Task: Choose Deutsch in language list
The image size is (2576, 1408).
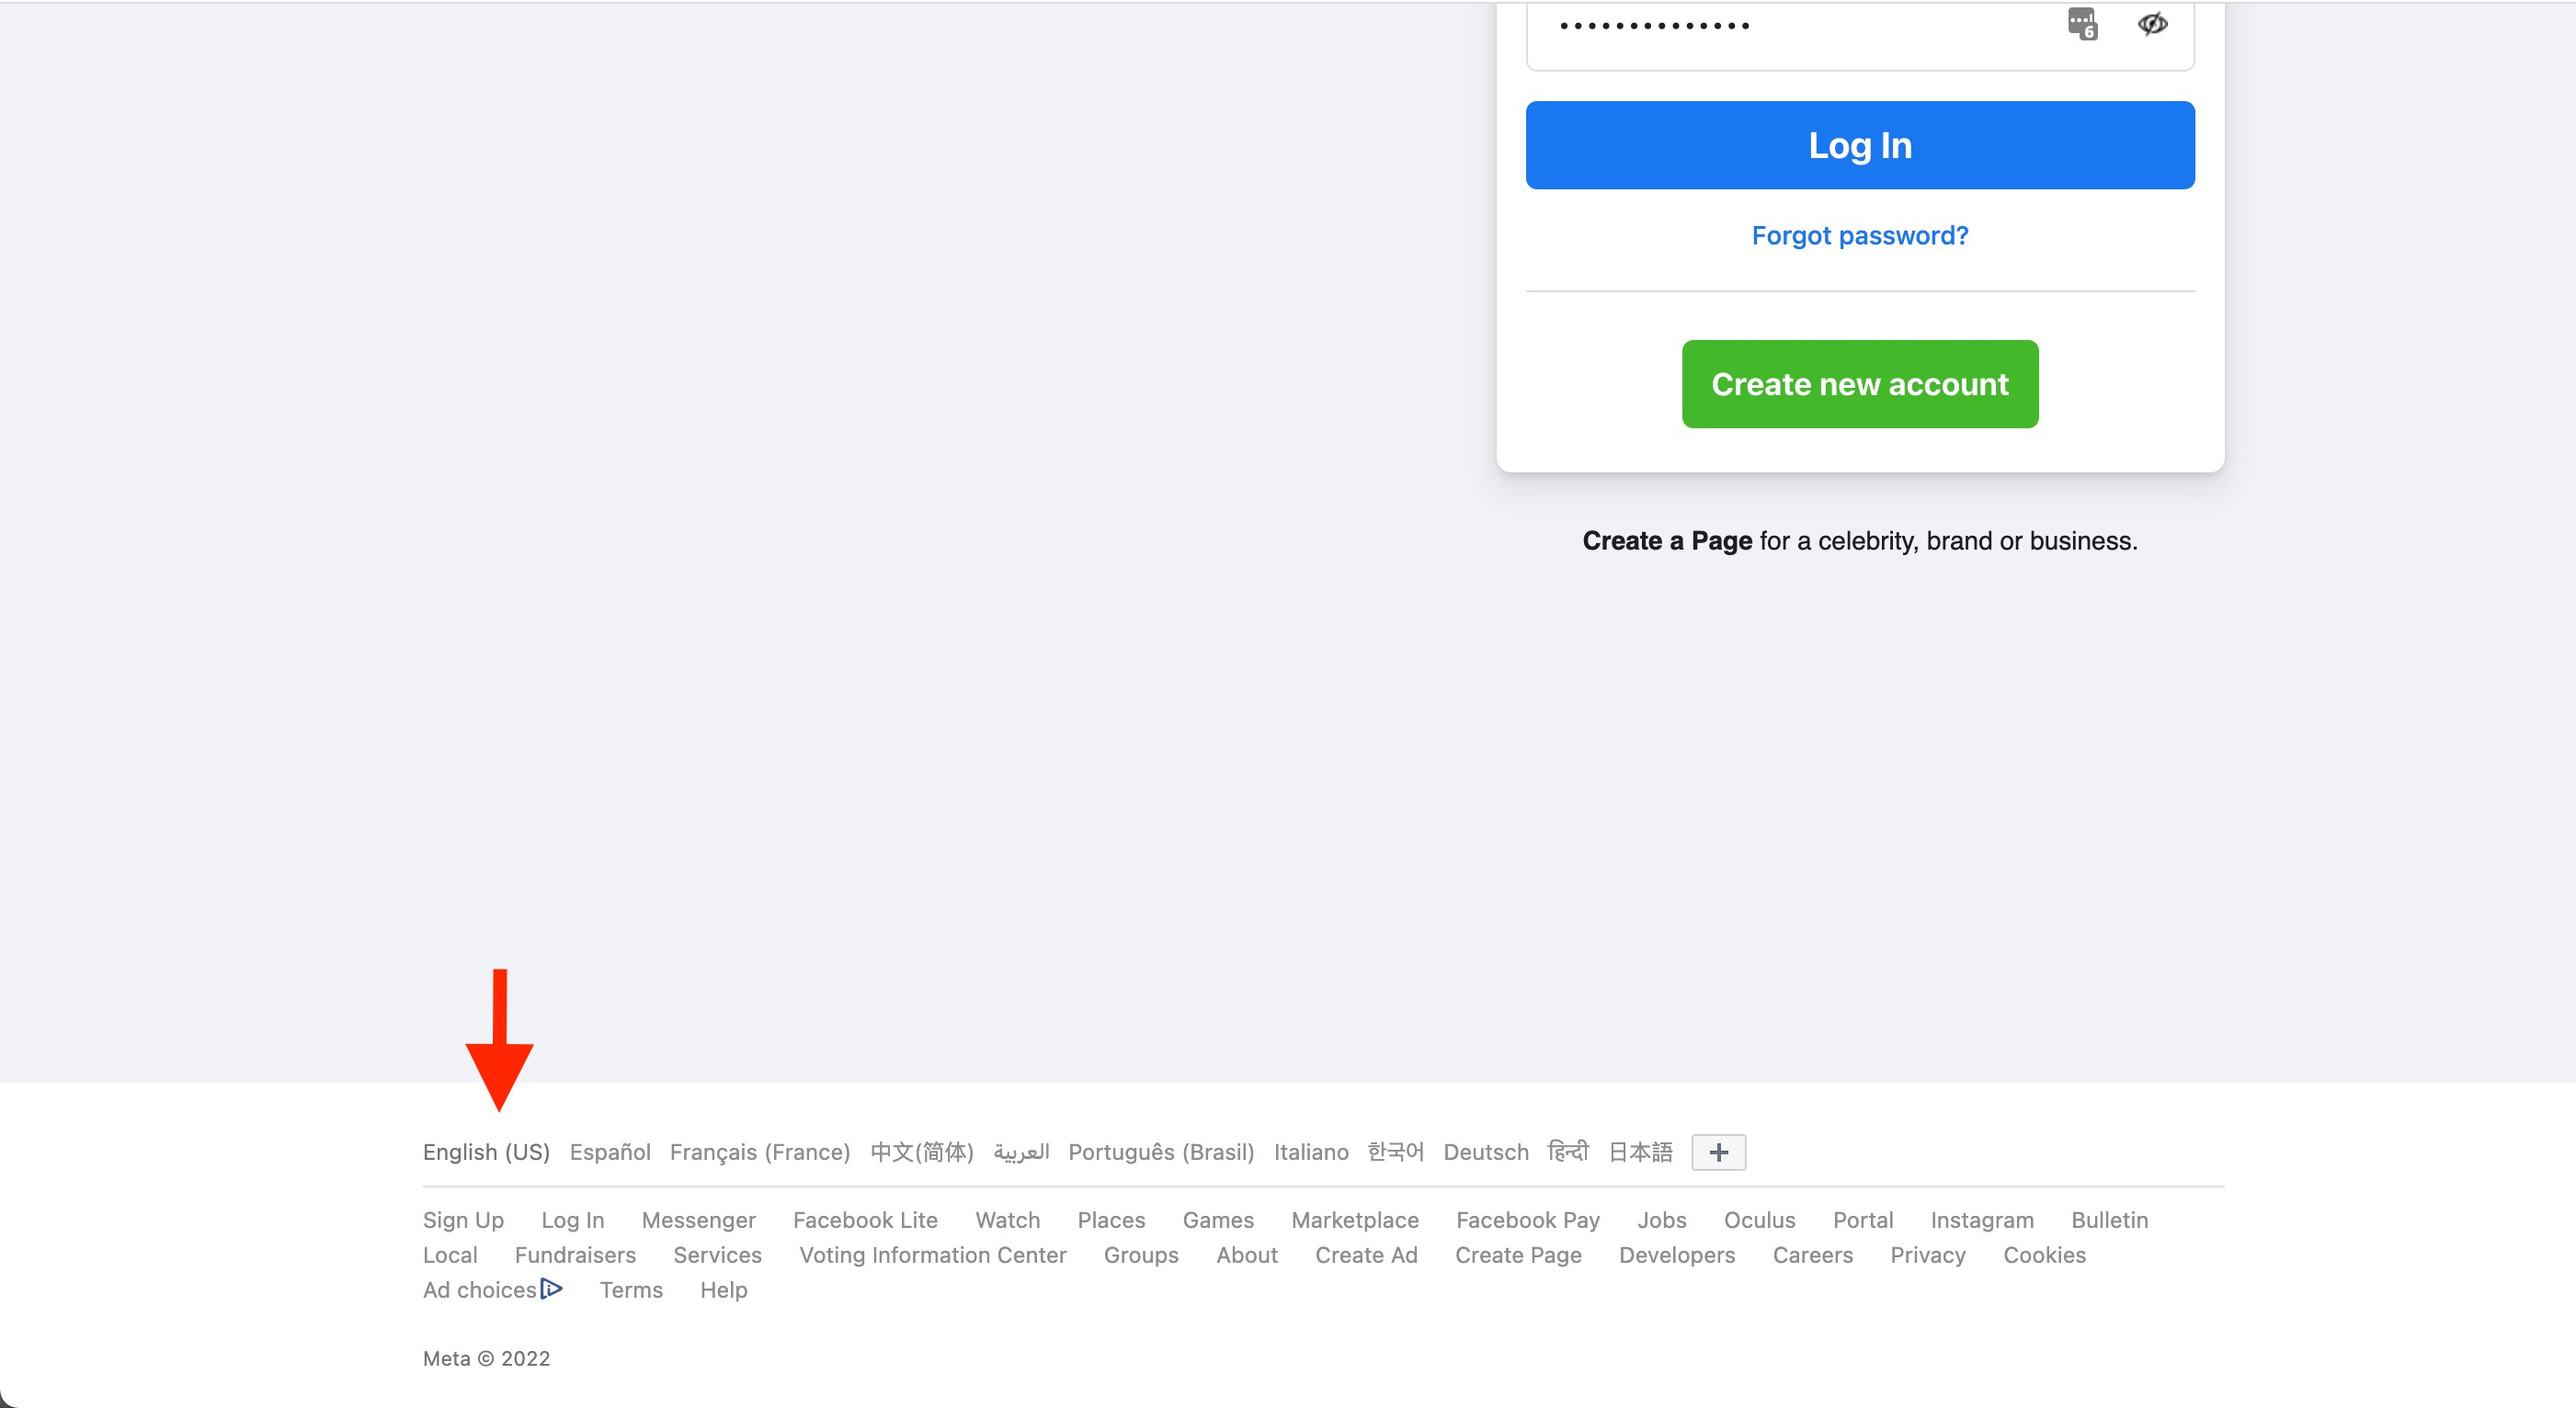Action: pos(1485,1152)
